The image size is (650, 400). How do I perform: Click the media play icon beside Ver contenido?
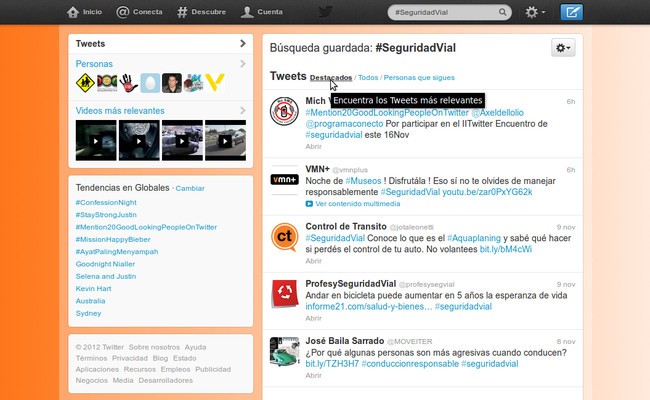click(309, 204)
